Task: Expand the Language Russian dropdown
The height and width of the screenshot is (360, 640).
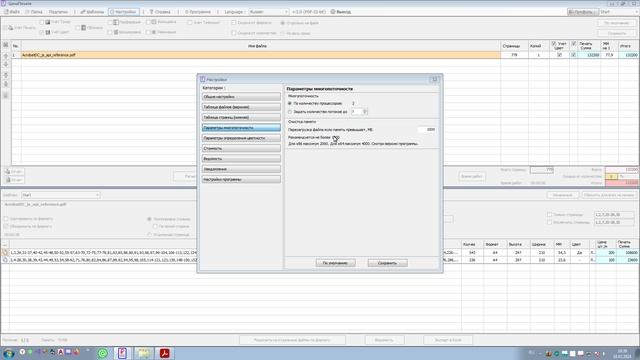Action: tap(269, 12)
